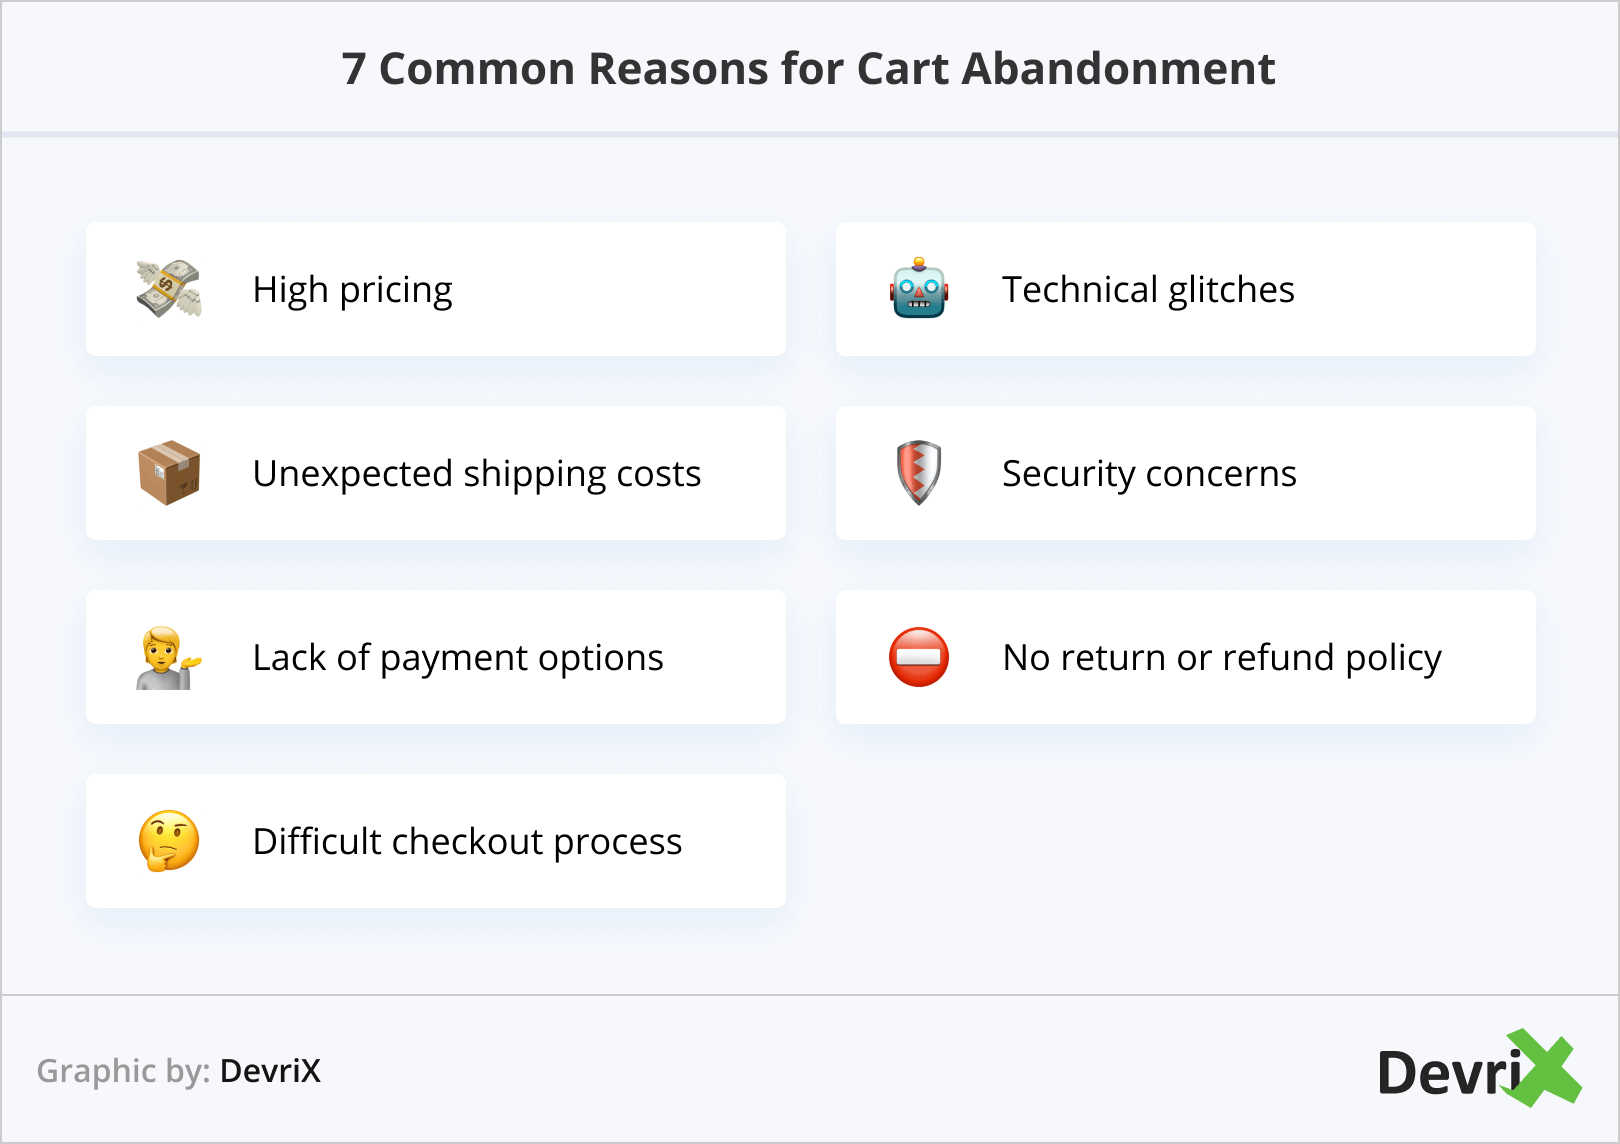Click the cardboard package box icon

click(x=169, y=473)
